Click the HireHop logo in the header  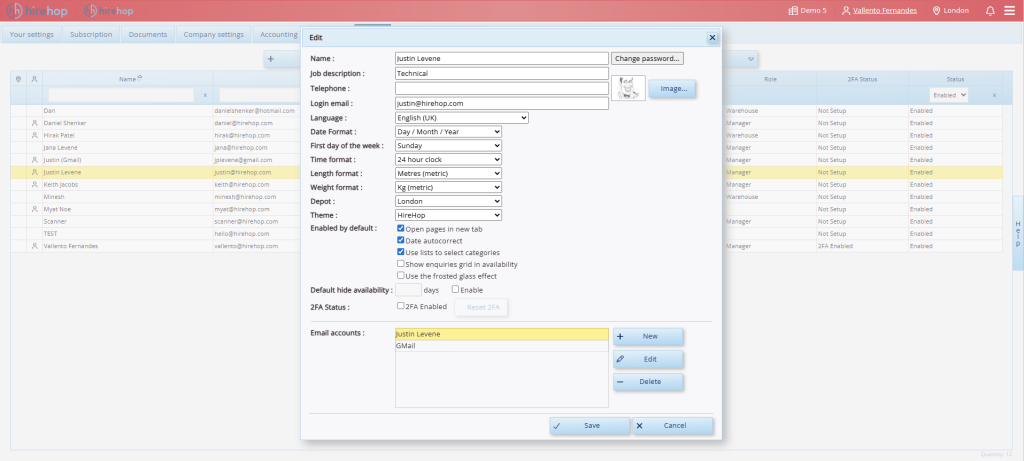(37, 10)
